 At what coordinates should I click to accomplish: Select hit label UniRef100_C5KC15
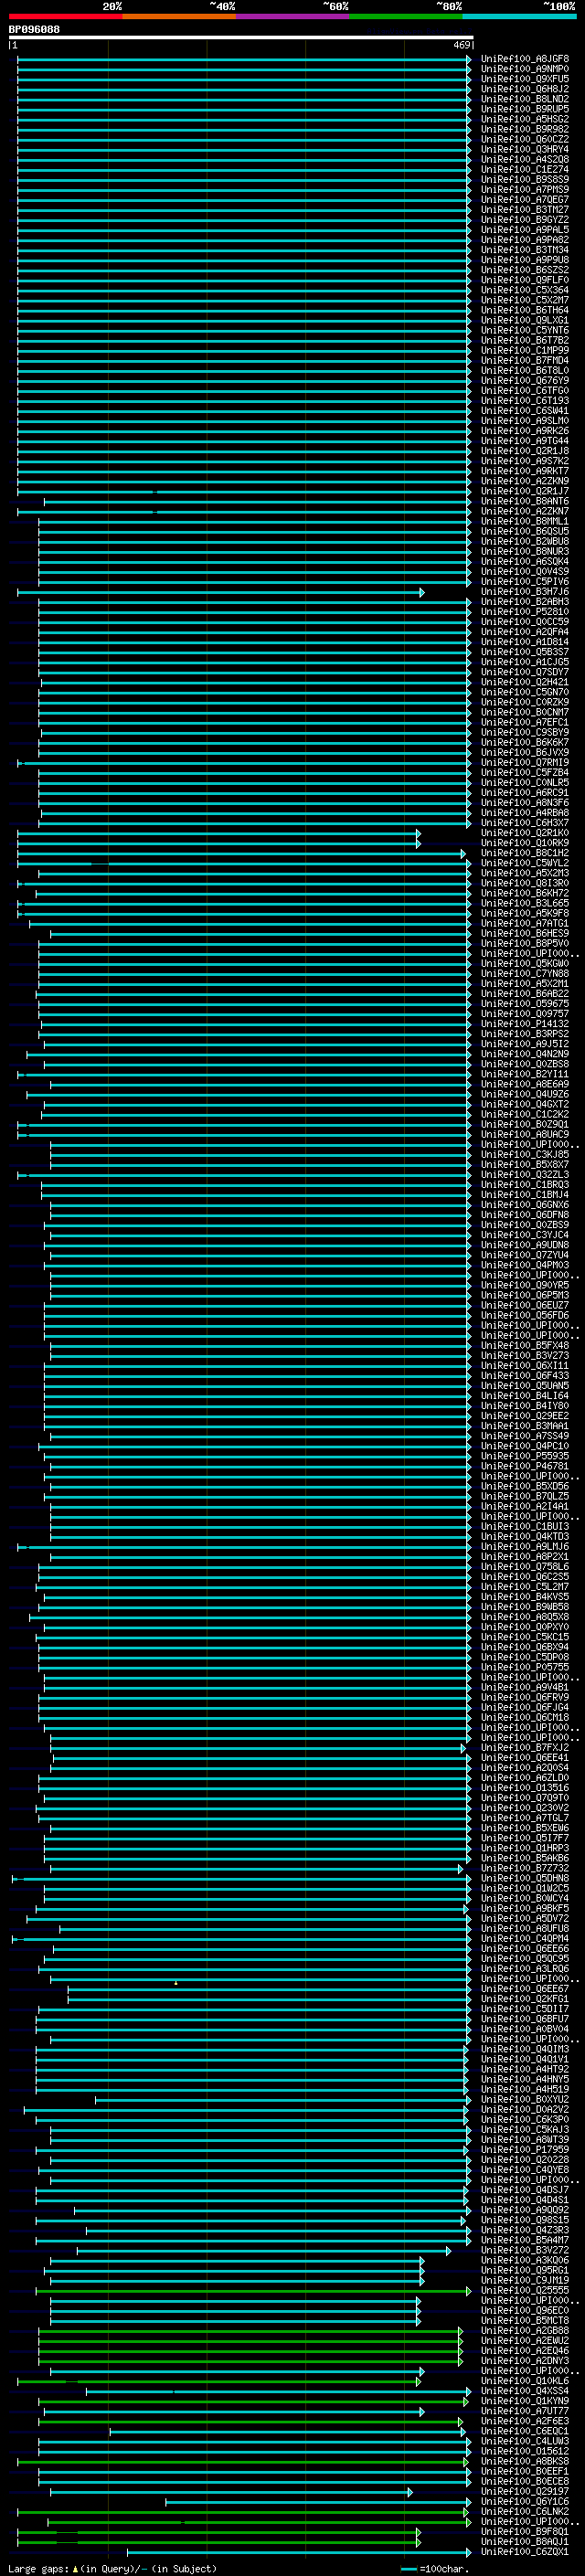pyautogui.click(x=525, y=1637)
